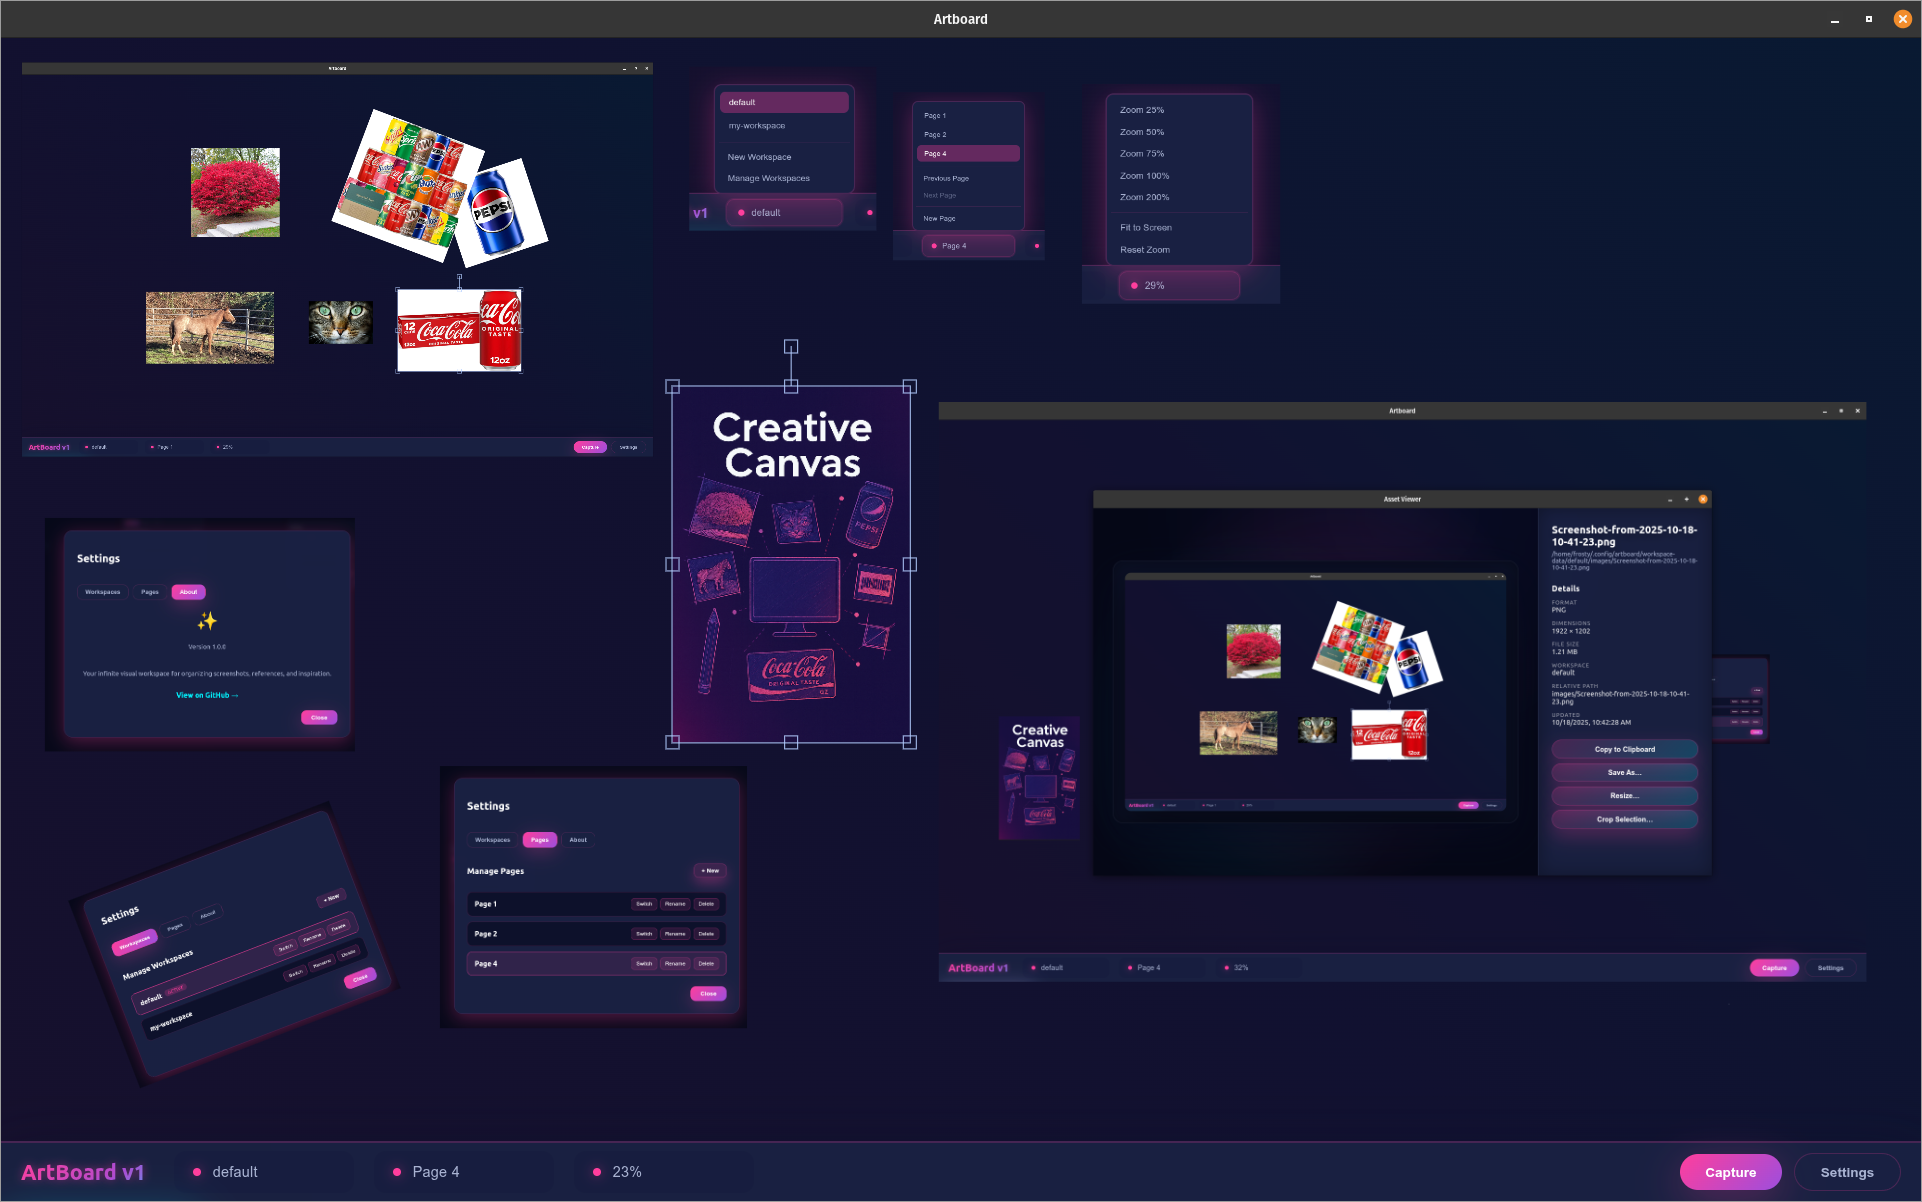This screenshot has height=1202, width=1922.
Task: Maximize the Artboard window
Action: tap(1868, 19)
